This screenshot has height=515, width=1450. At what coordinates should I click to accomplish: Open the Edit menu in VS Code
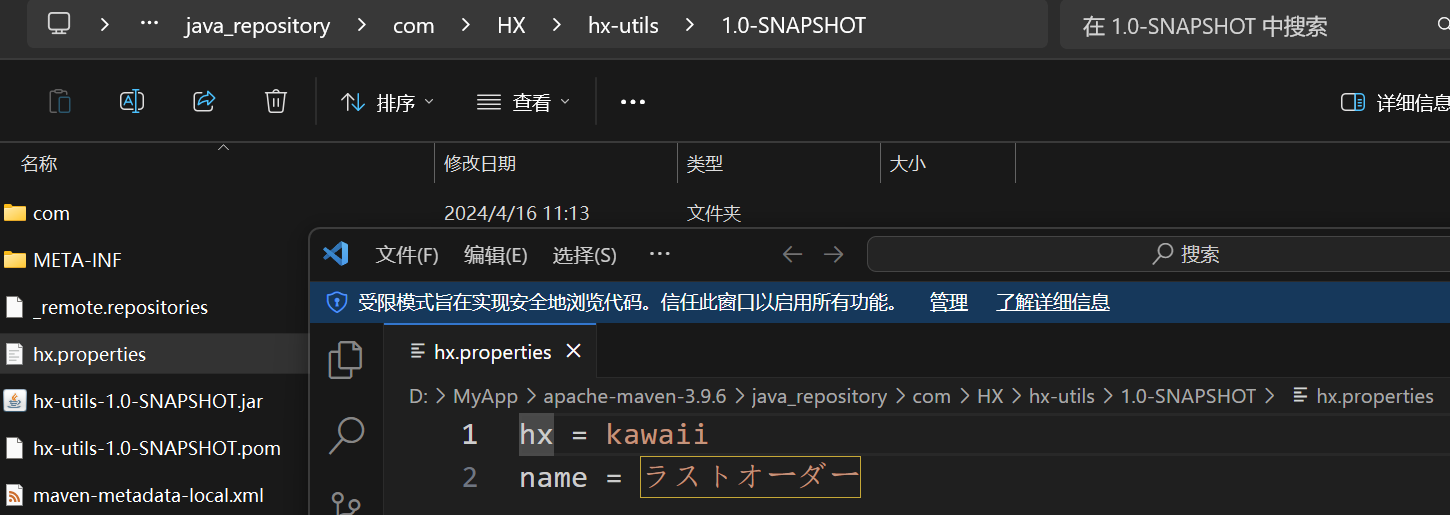coord(495,255)
